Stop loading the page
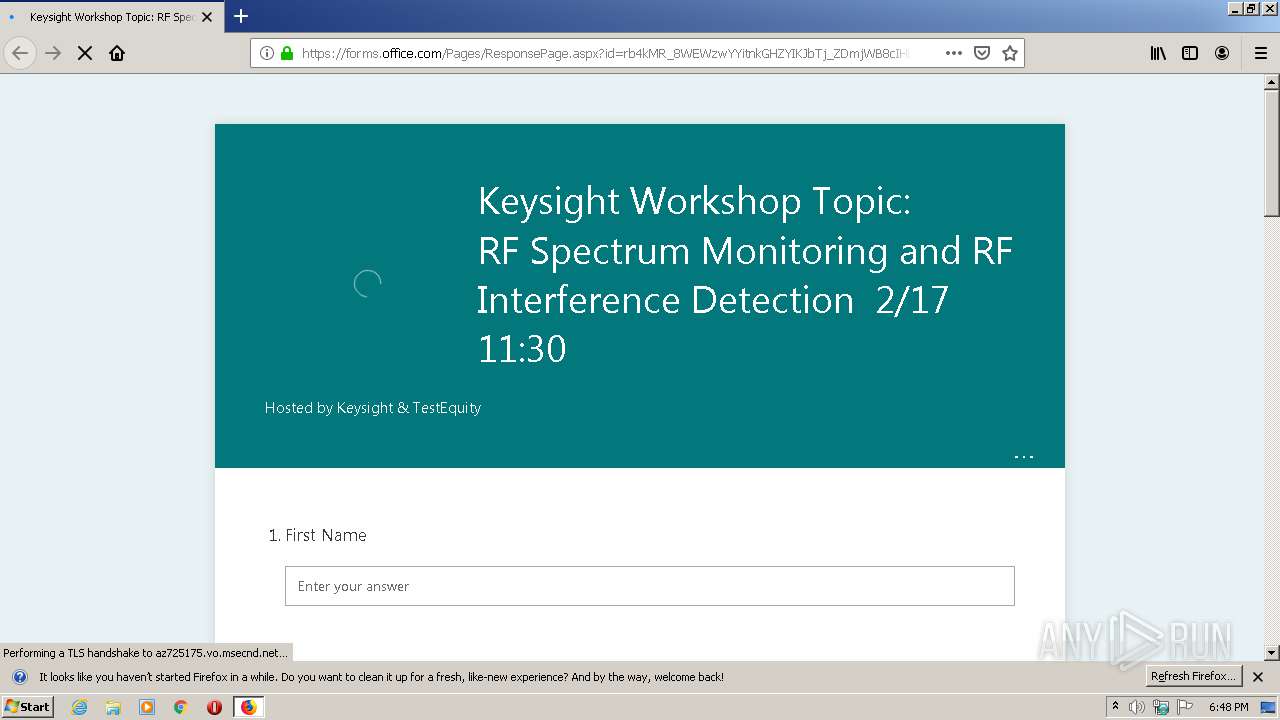This screenshot has width=1280, height=720. 85,53
